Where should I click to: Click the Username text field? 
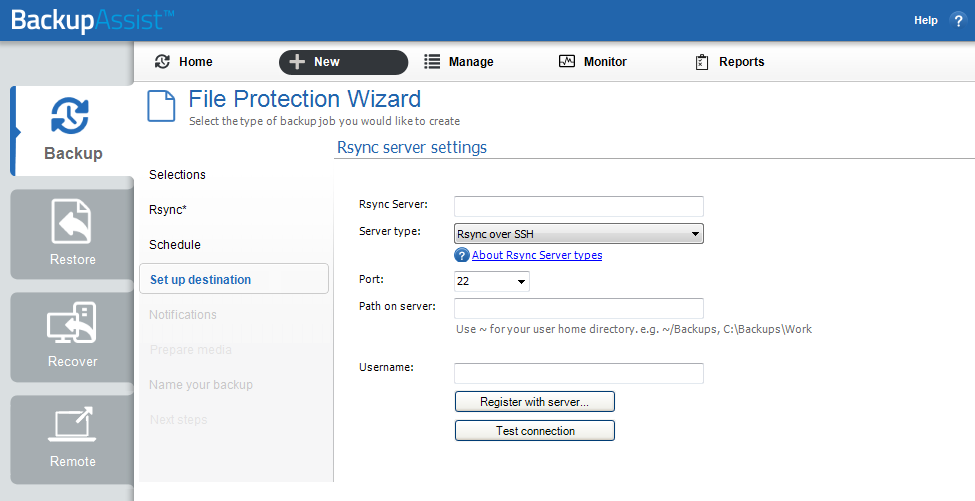click(579, 374)
